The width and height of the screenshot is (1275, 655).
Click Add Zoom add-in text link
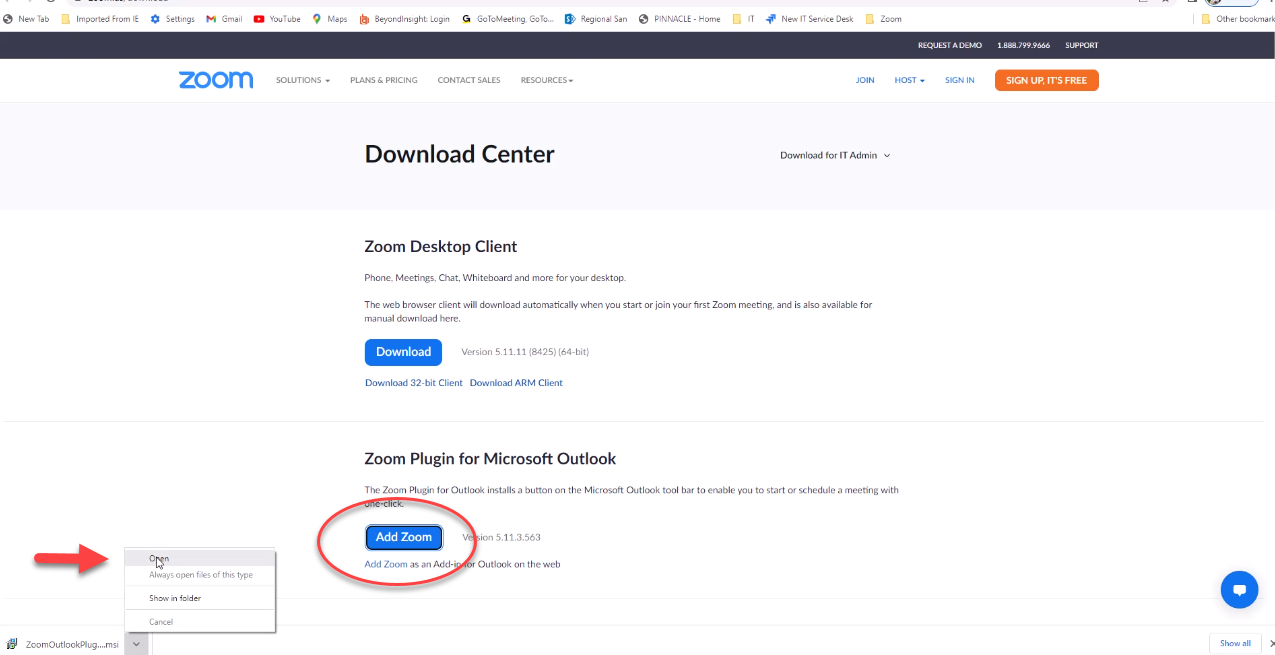coord(386,564)
